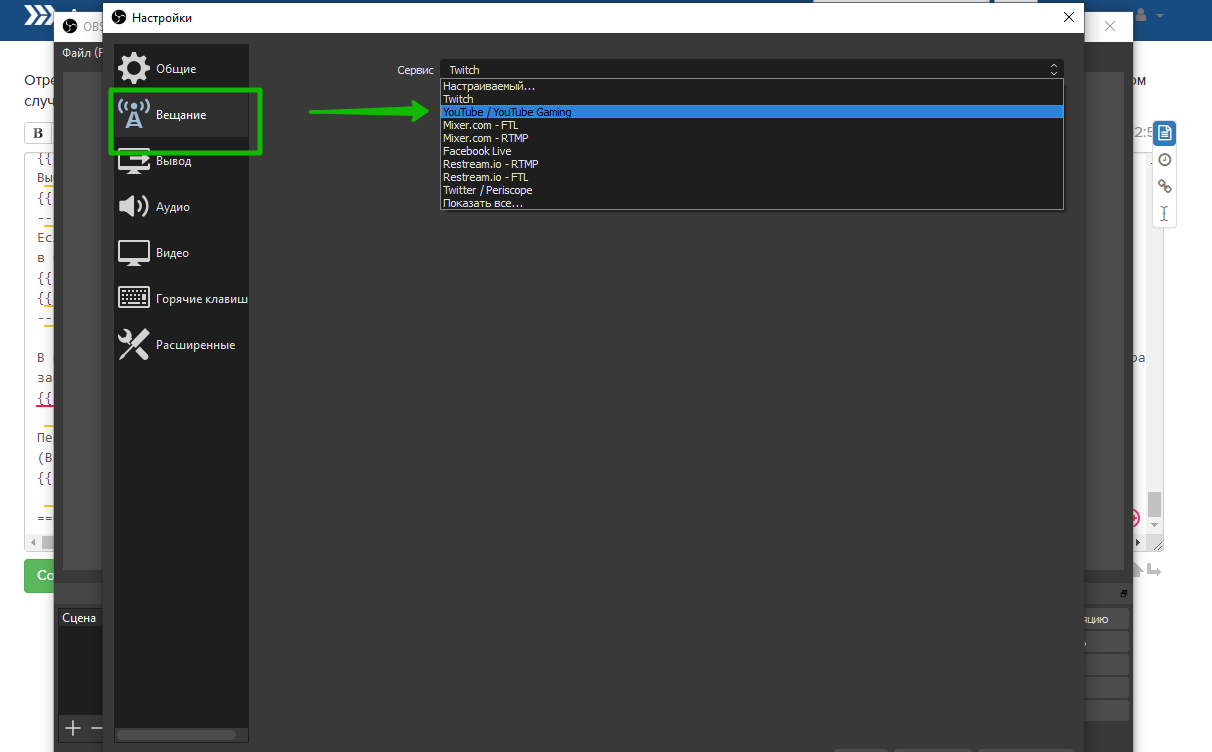Select Restream.io - RTMP service entry
Screen dimensions: 1212x752
tap(491, 164)
